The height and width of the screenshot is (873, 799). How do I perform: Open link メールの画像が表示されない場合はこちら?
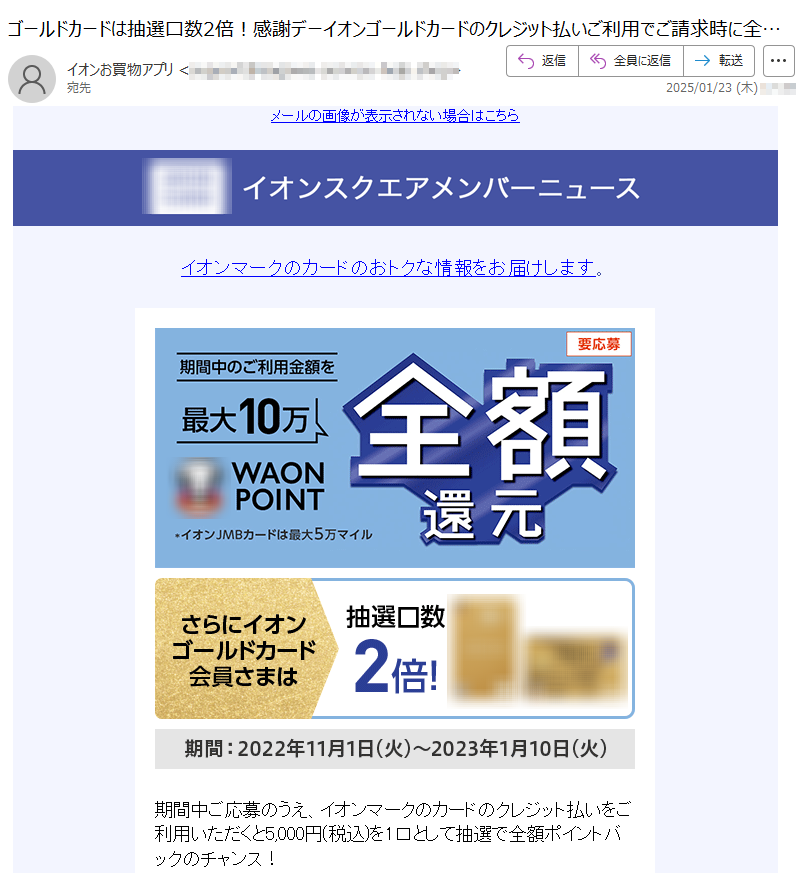pyautogui.click(x=395, y=115)
